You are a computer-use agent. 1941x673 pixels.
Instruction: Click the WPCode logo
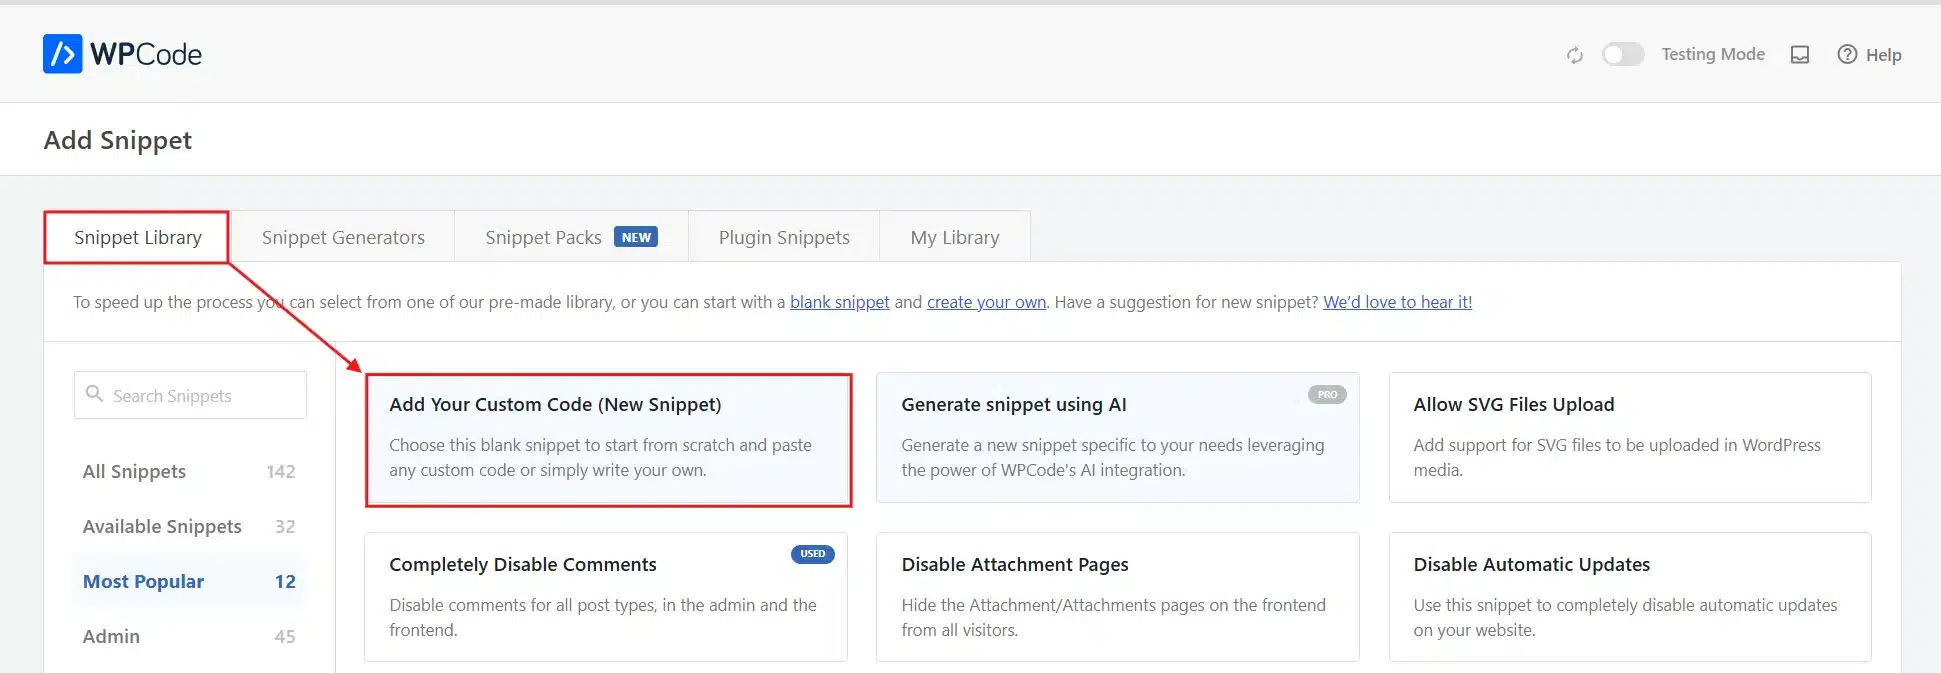(x=122, y=54)
